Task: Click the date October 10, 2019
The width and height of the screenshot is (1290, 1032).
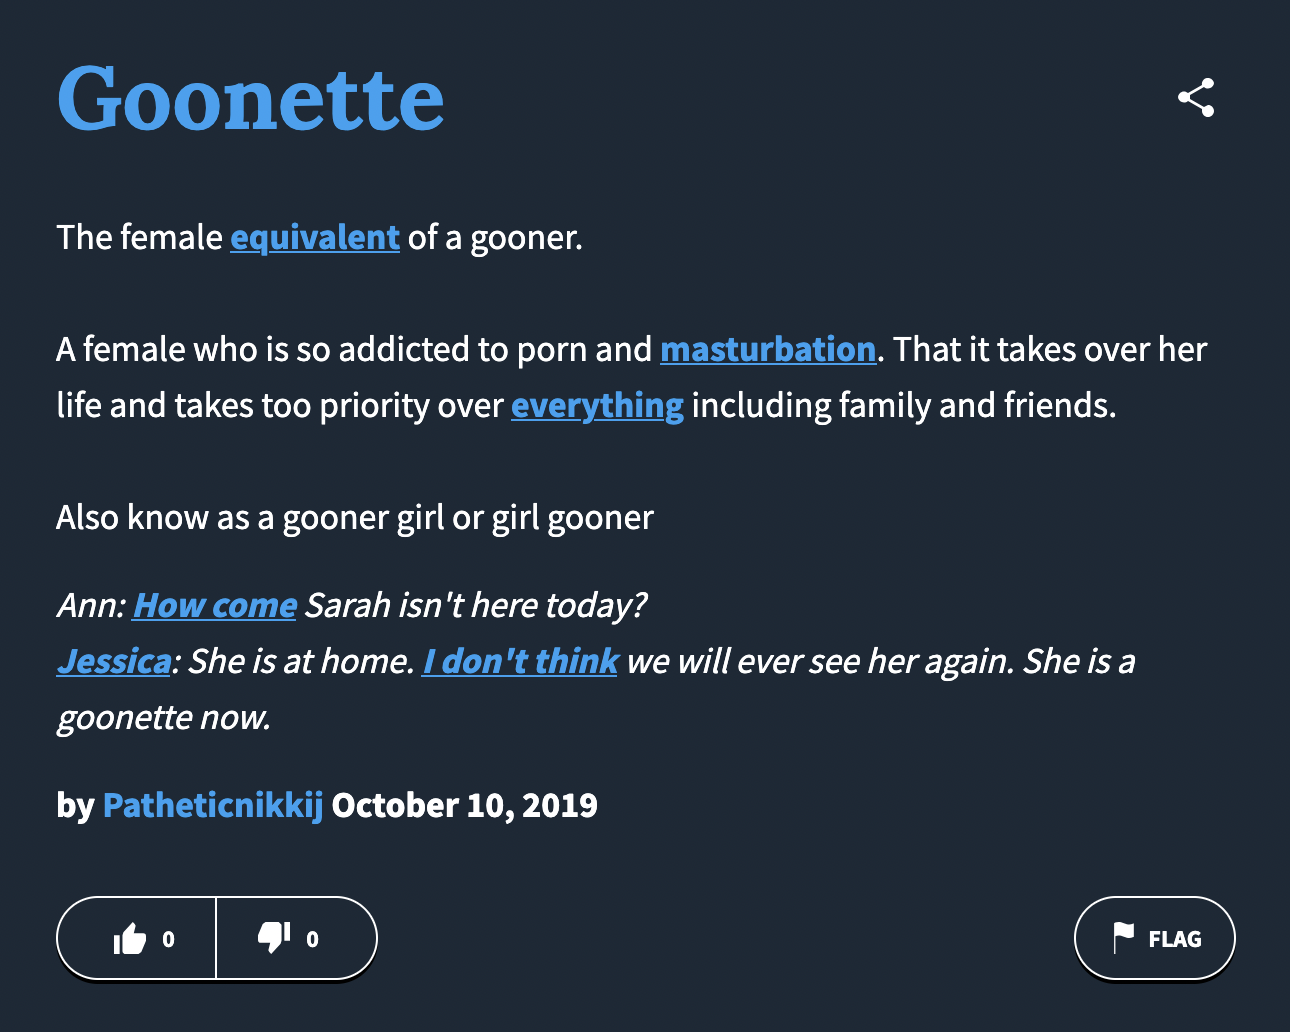Action: click(x=464, y=806)
